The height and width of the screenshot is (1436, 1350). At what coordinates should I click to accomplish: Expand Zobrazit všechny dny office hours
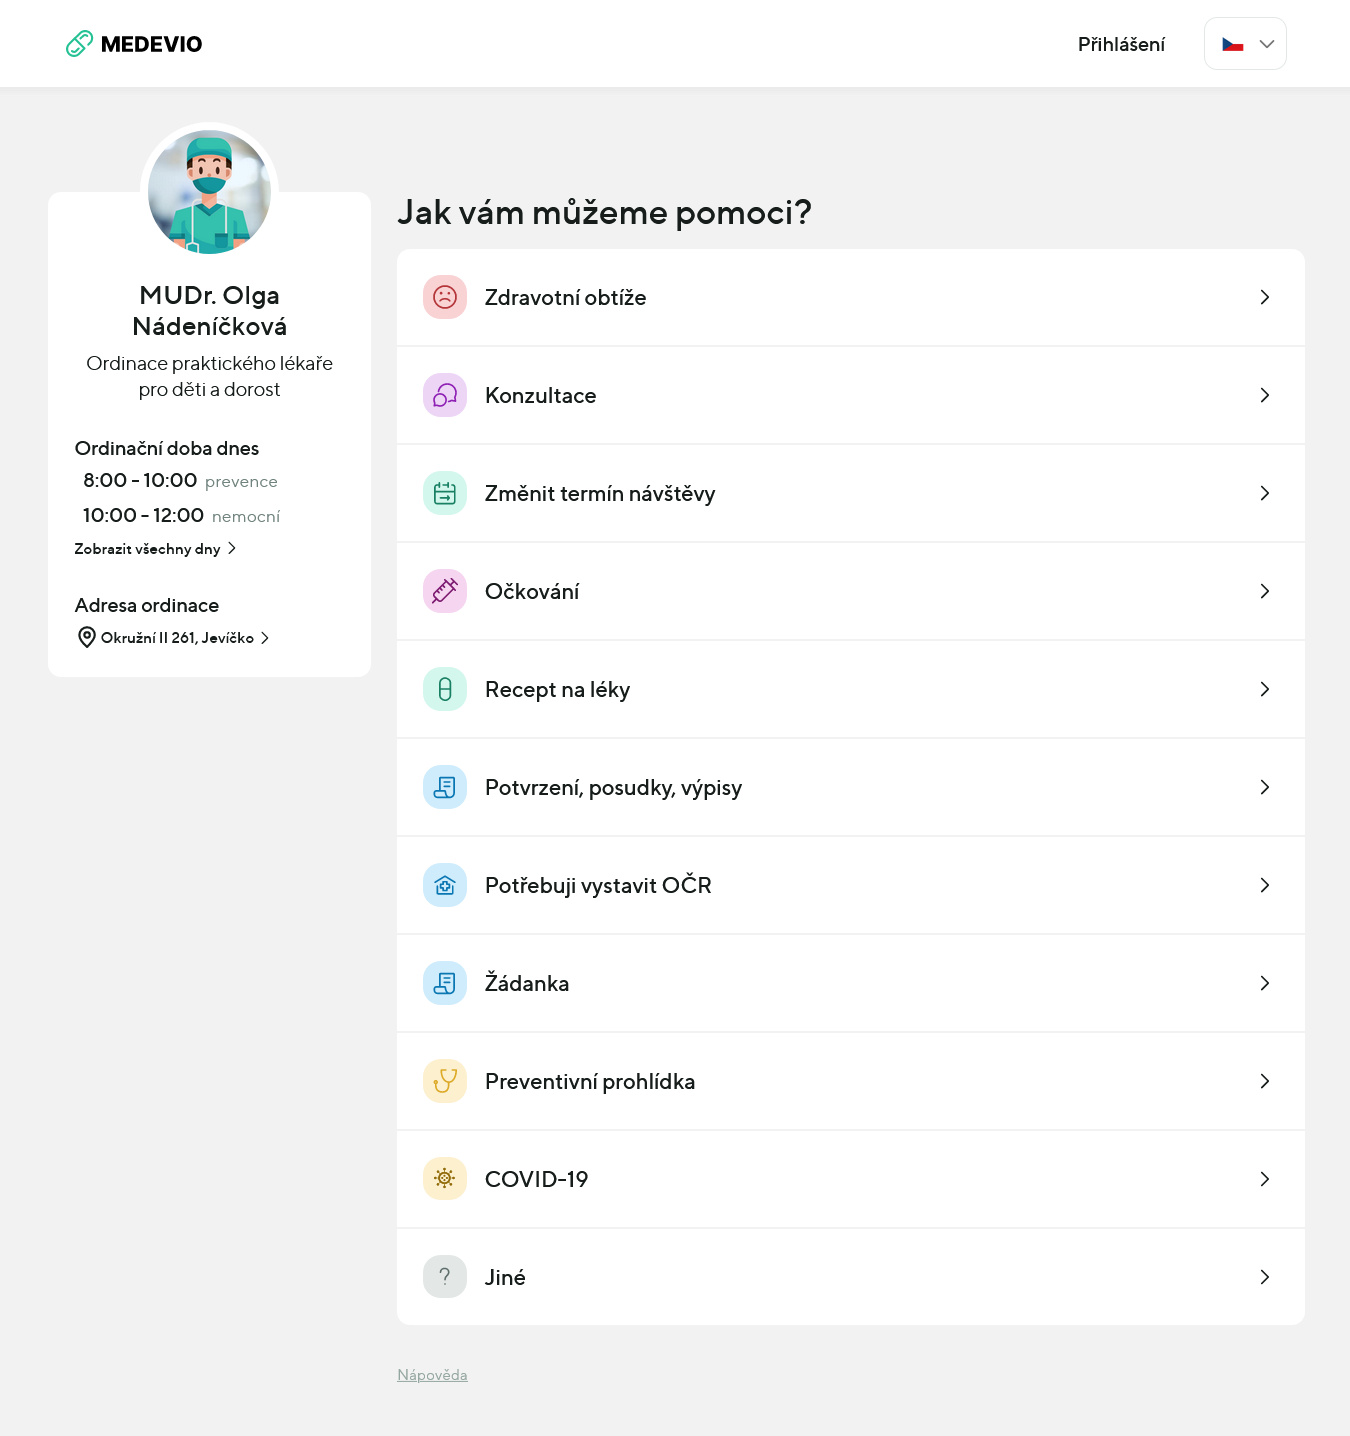(155, 549)
